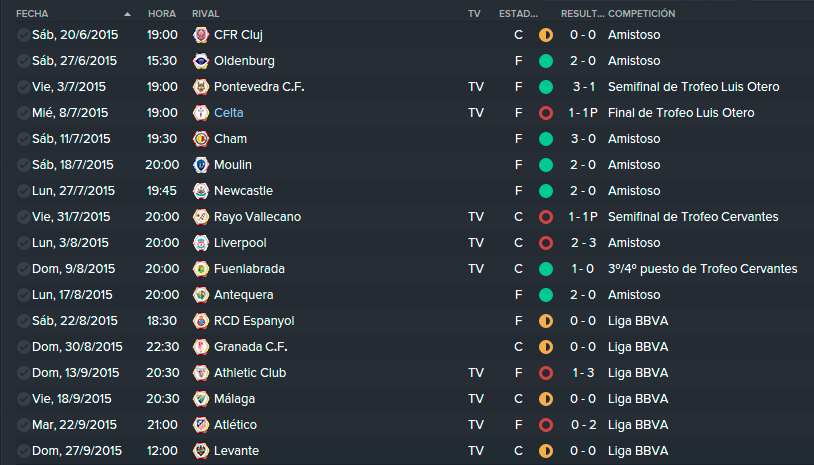Screen dimensions: 814x465
Task: Click the CFR Cluj club badge
Action: click(201, 35)
